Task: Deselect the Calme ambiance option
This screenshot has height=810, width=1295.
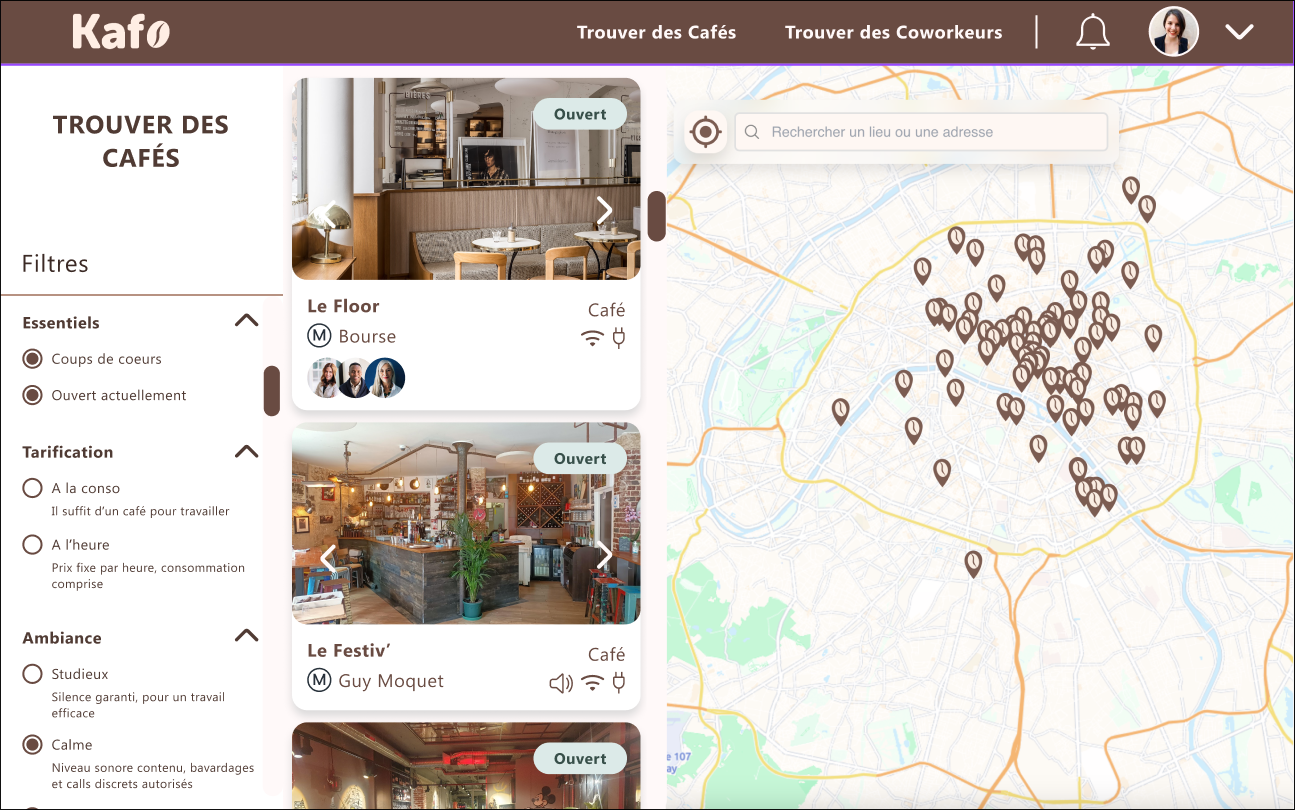Action: click(33, 744)
